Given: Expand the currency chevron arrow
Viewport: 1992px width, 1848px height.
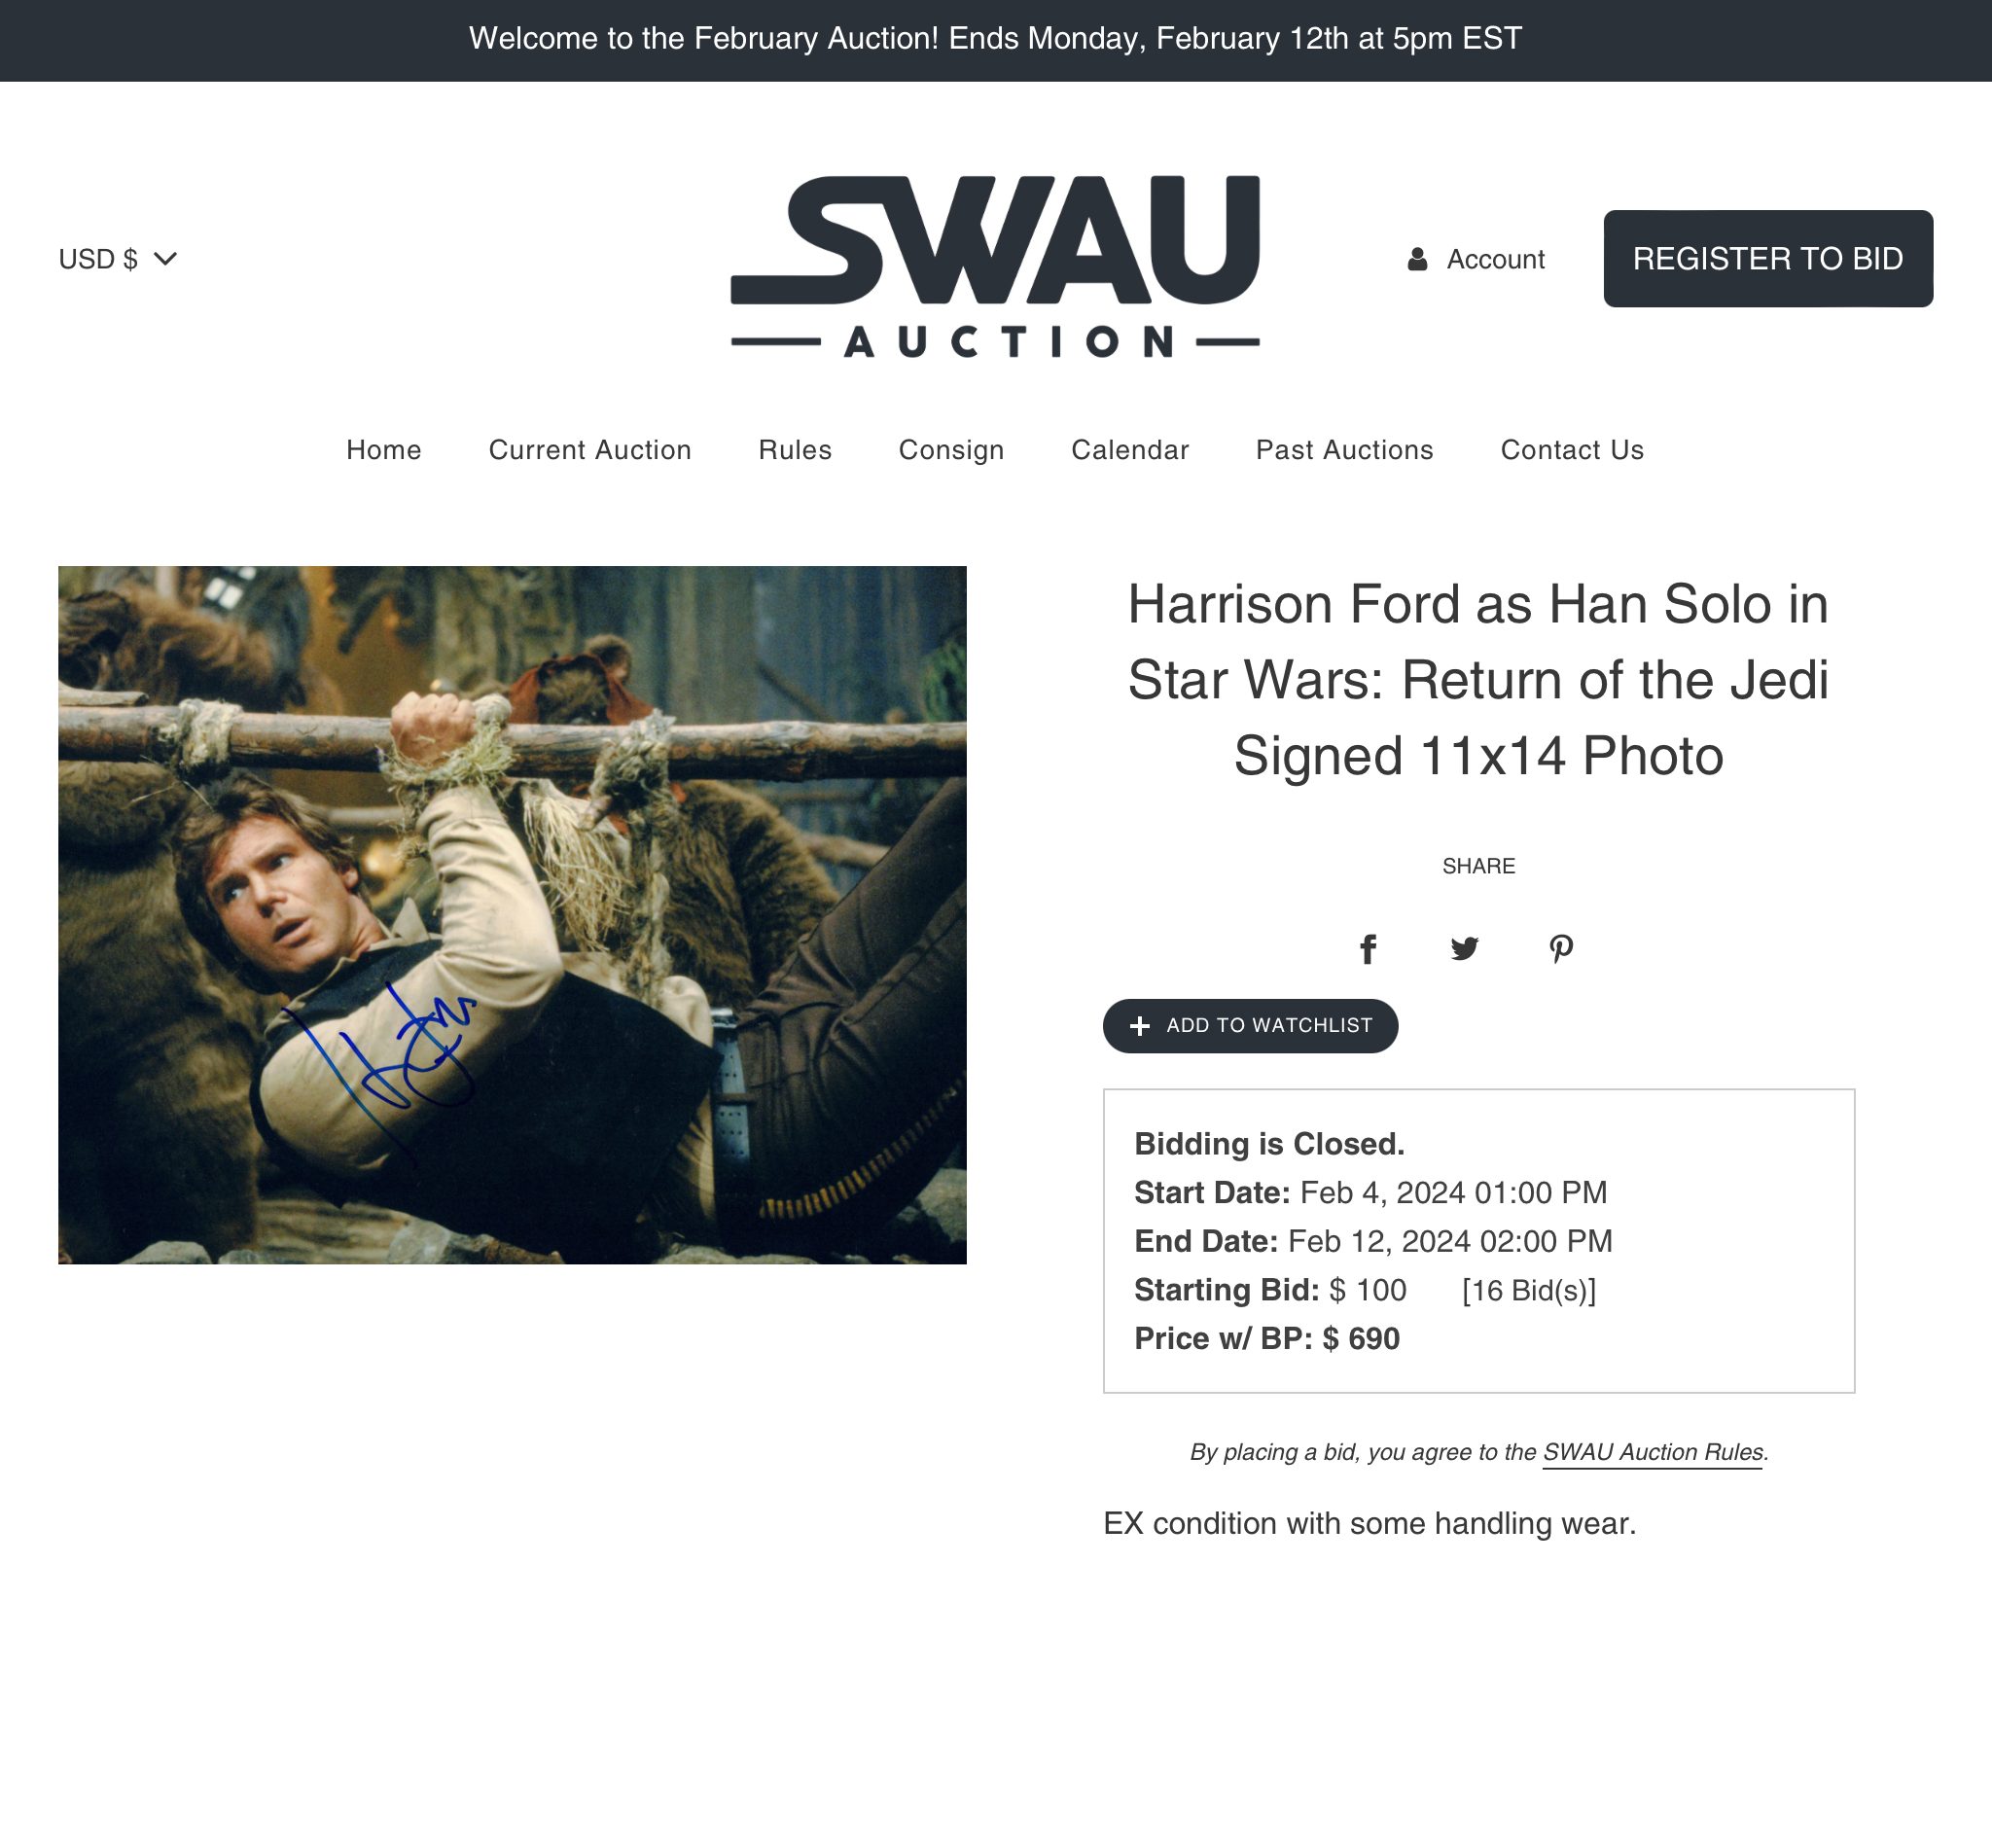Looking at the screenshot, I should 165,259.
